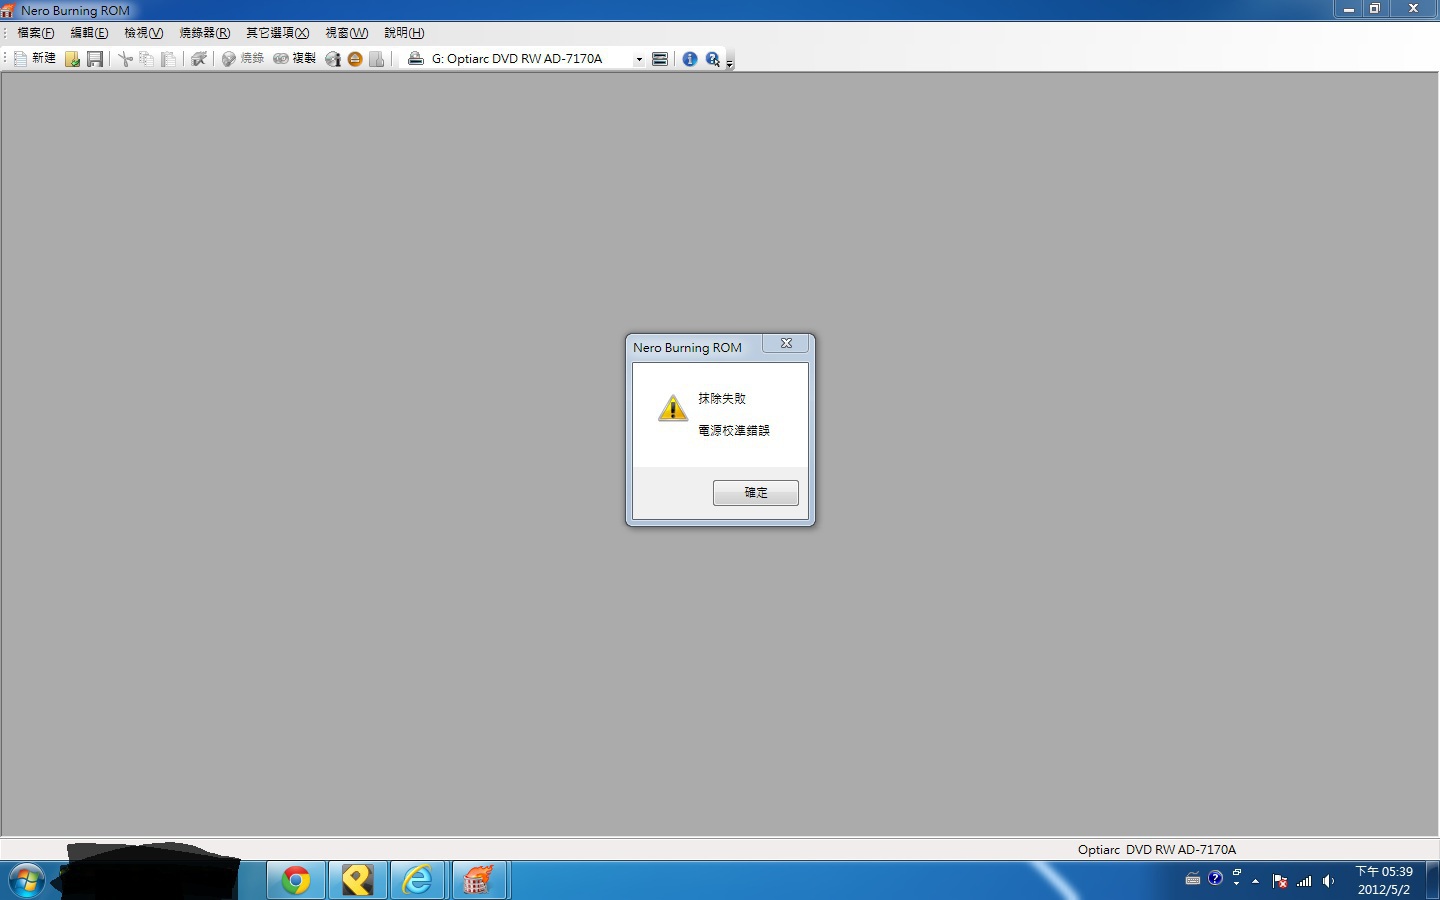The width and height of the screenshot is (1440, 900).
Task: Click the warning triangle icon in dialog
Action: (672, 408)
